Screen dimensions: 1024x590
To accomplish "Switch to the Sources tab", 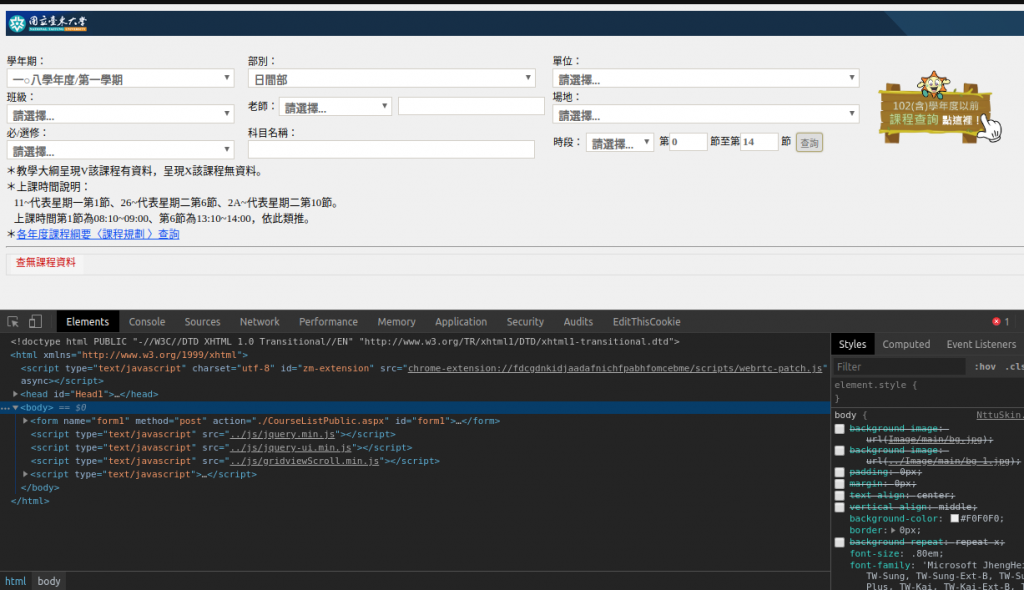I will tap(202, 321).
